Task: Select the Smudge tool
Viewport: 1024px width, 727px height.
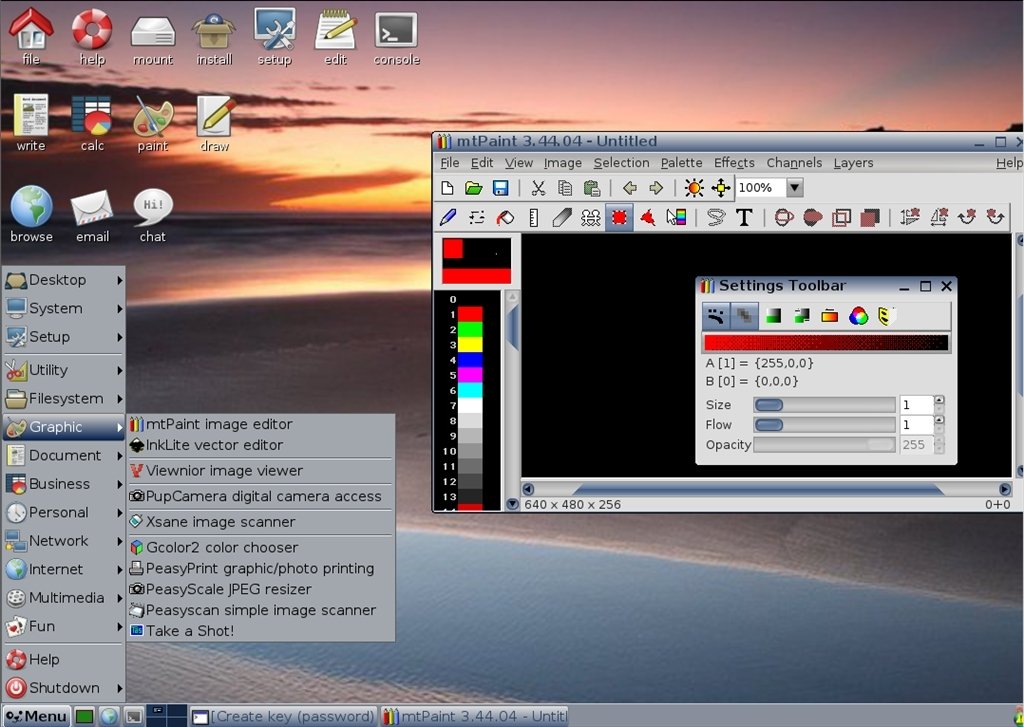Action: point(562,217)
